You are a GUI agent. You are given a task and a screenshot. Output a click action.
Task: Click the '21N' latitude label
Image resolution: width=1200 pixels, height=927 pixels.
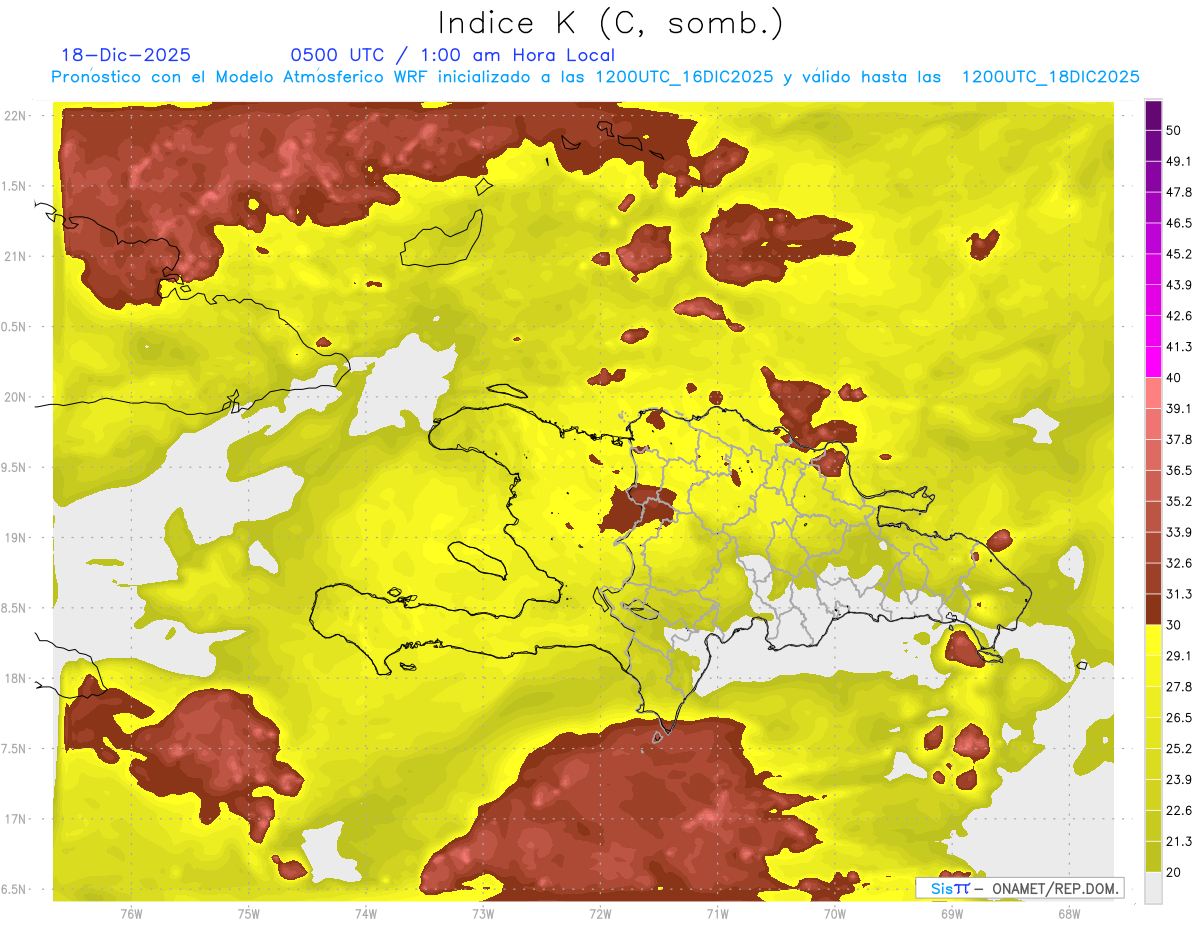click(x=16, y=256)
